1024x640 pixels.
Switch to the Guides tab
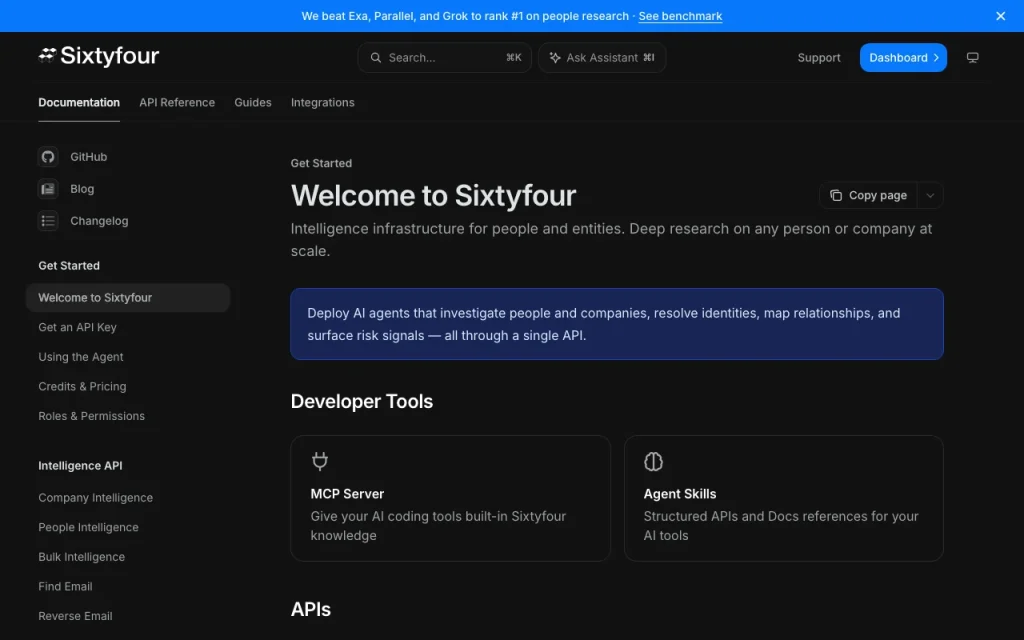pos(253,103)
